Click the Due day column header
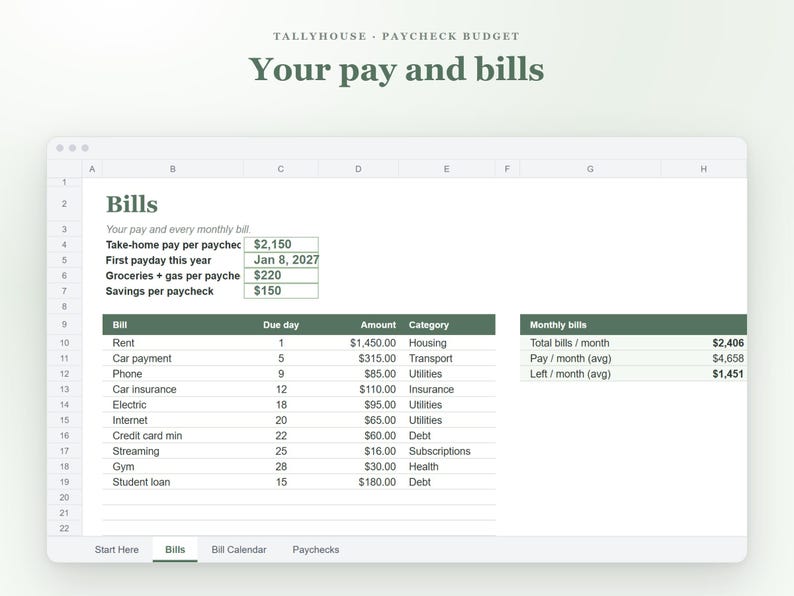 [x=281, y=325]
